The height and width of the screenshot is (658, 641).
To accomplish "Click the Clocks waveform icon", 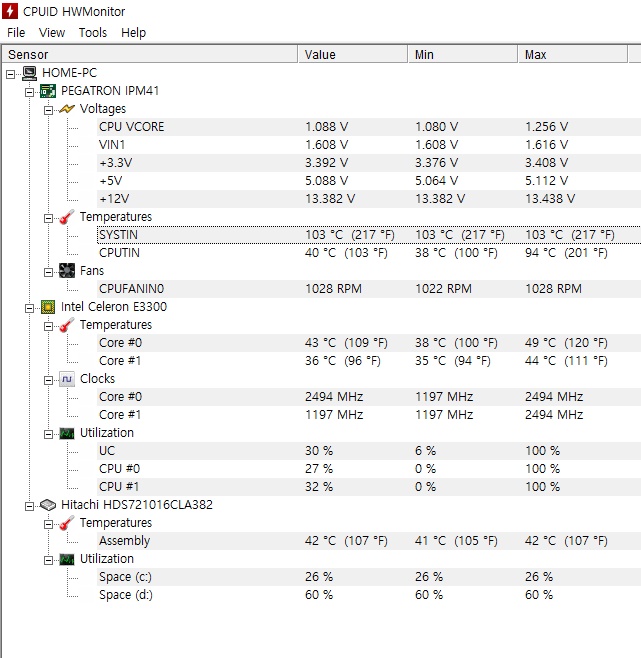I will 67,379.
